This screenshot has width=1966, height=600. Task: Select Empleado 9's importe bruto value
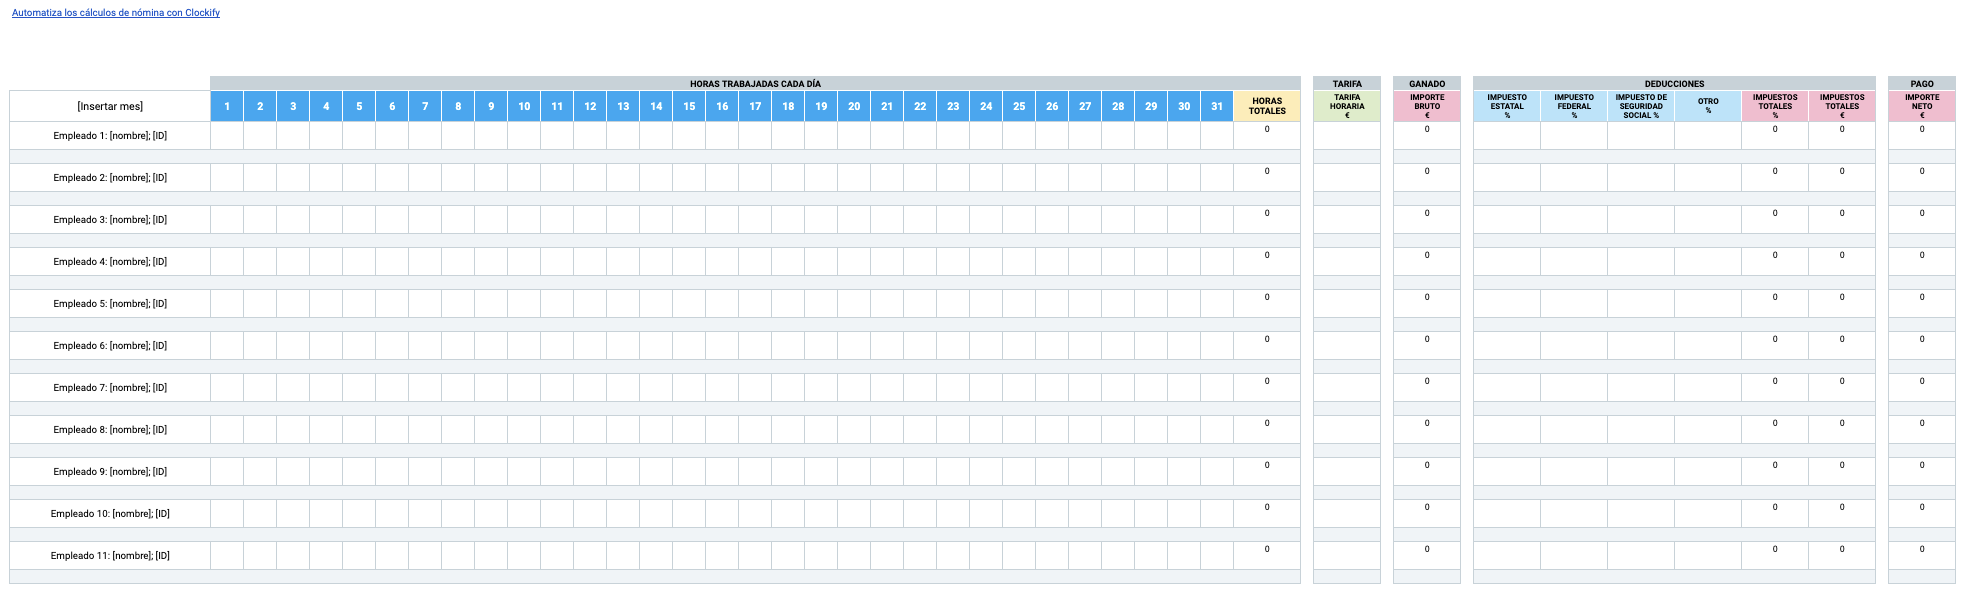[1427, 472]
